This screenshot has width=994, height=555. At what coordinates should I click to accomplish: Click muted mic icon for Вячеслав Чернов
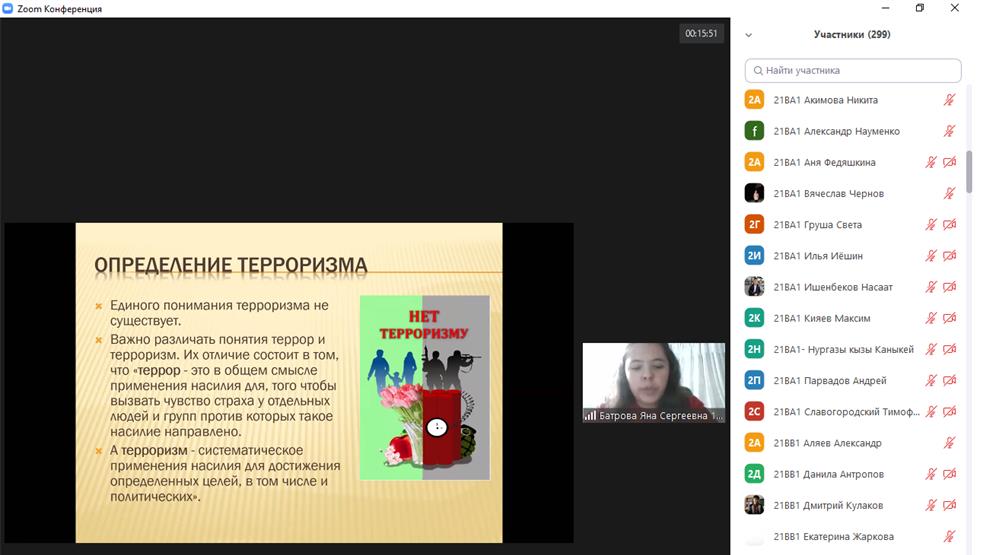[x=949, y=193]
